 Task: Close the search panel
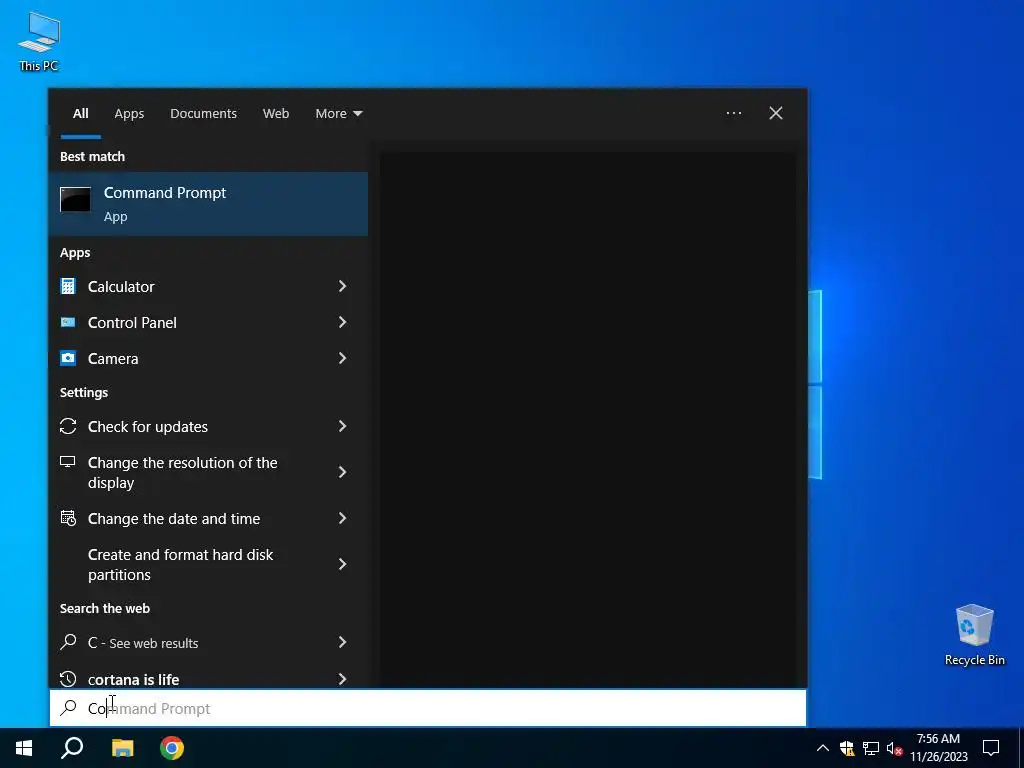(x=776, y=113)
